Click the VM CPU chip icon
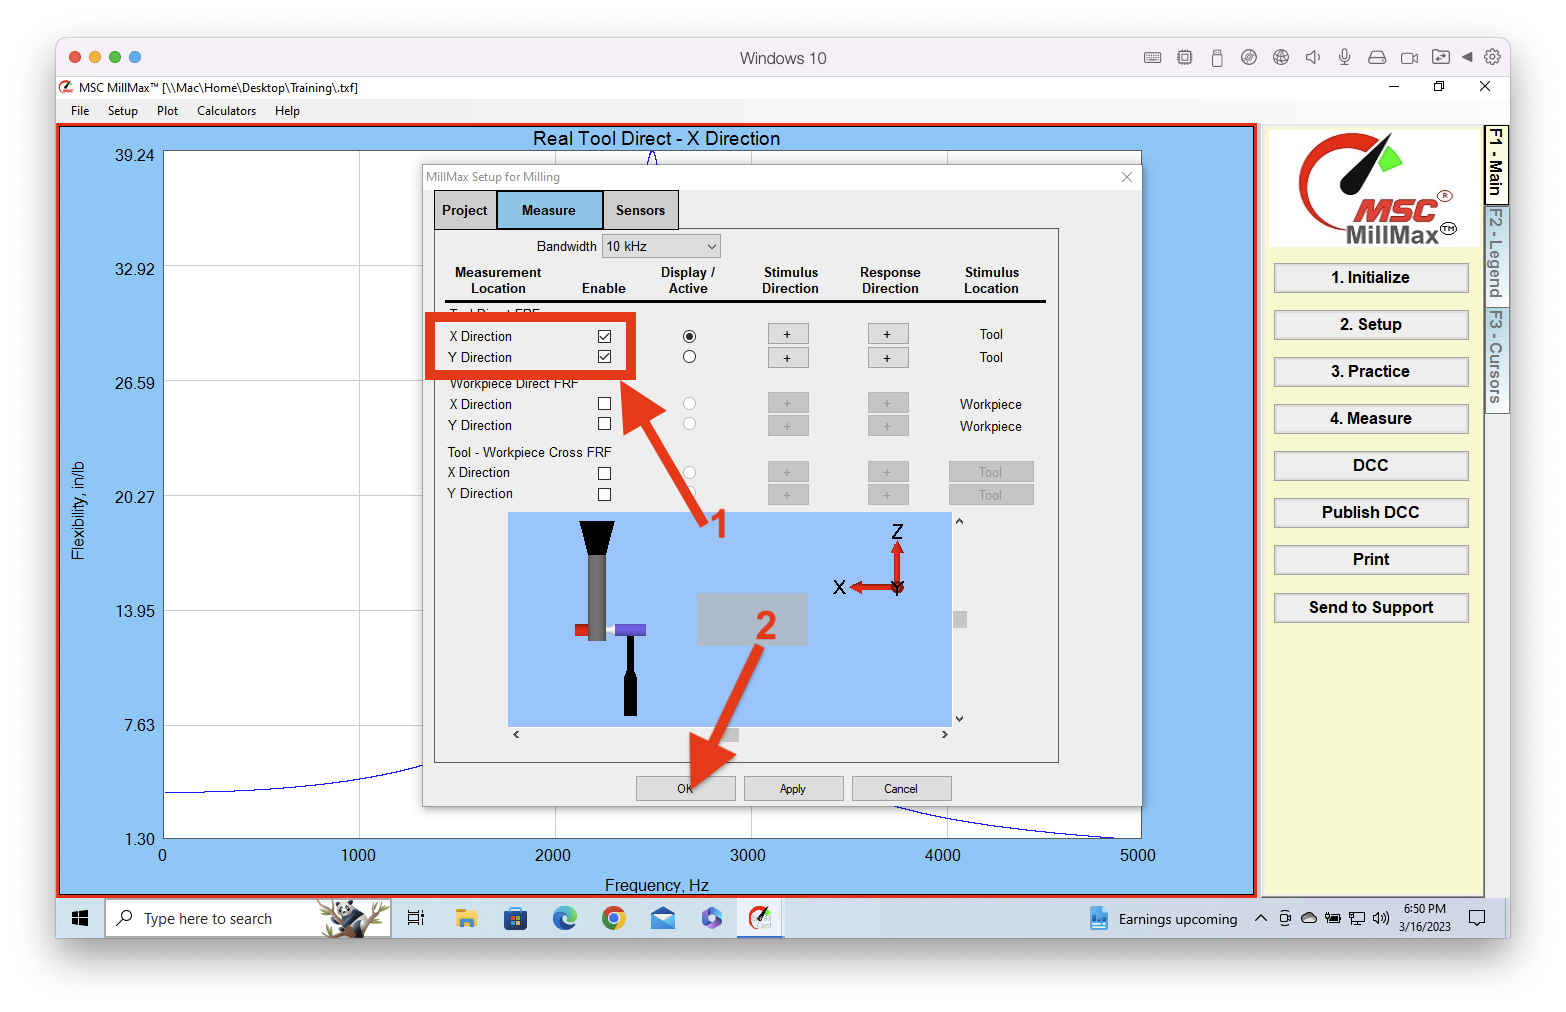The width and height of the screenshot is (1566, 1012). (1185, 57)
